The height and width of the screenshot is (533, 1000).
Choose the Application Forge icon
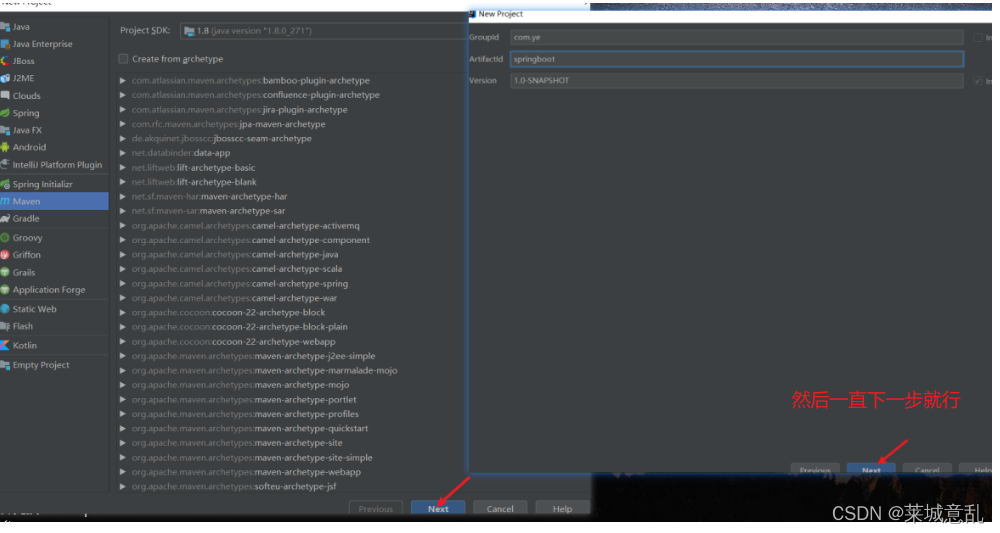tap(5, 289)
